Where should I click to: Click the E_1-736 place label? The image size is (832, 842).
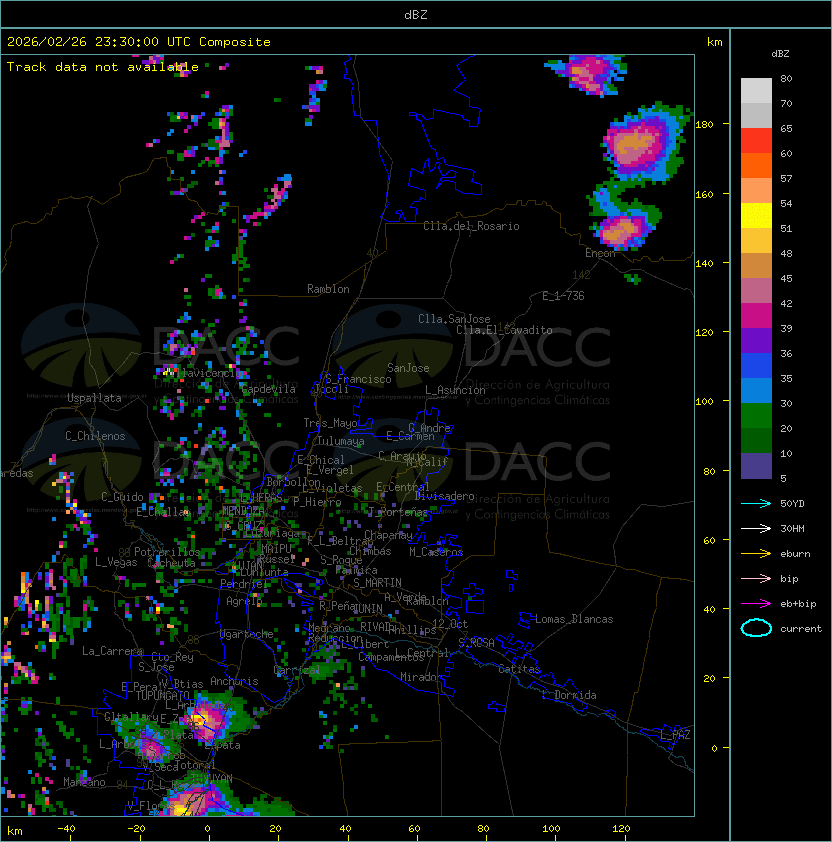point(563,296)
